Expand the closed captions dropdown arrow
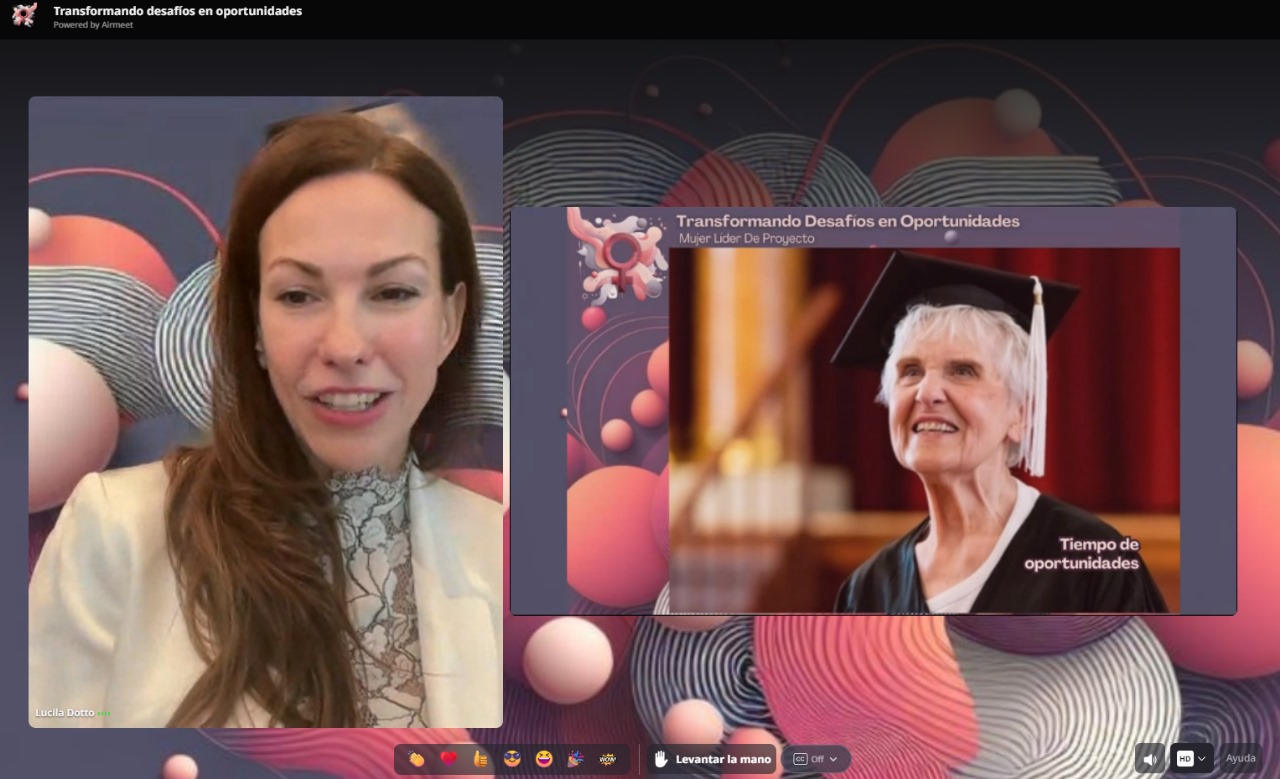 [834, 759]
